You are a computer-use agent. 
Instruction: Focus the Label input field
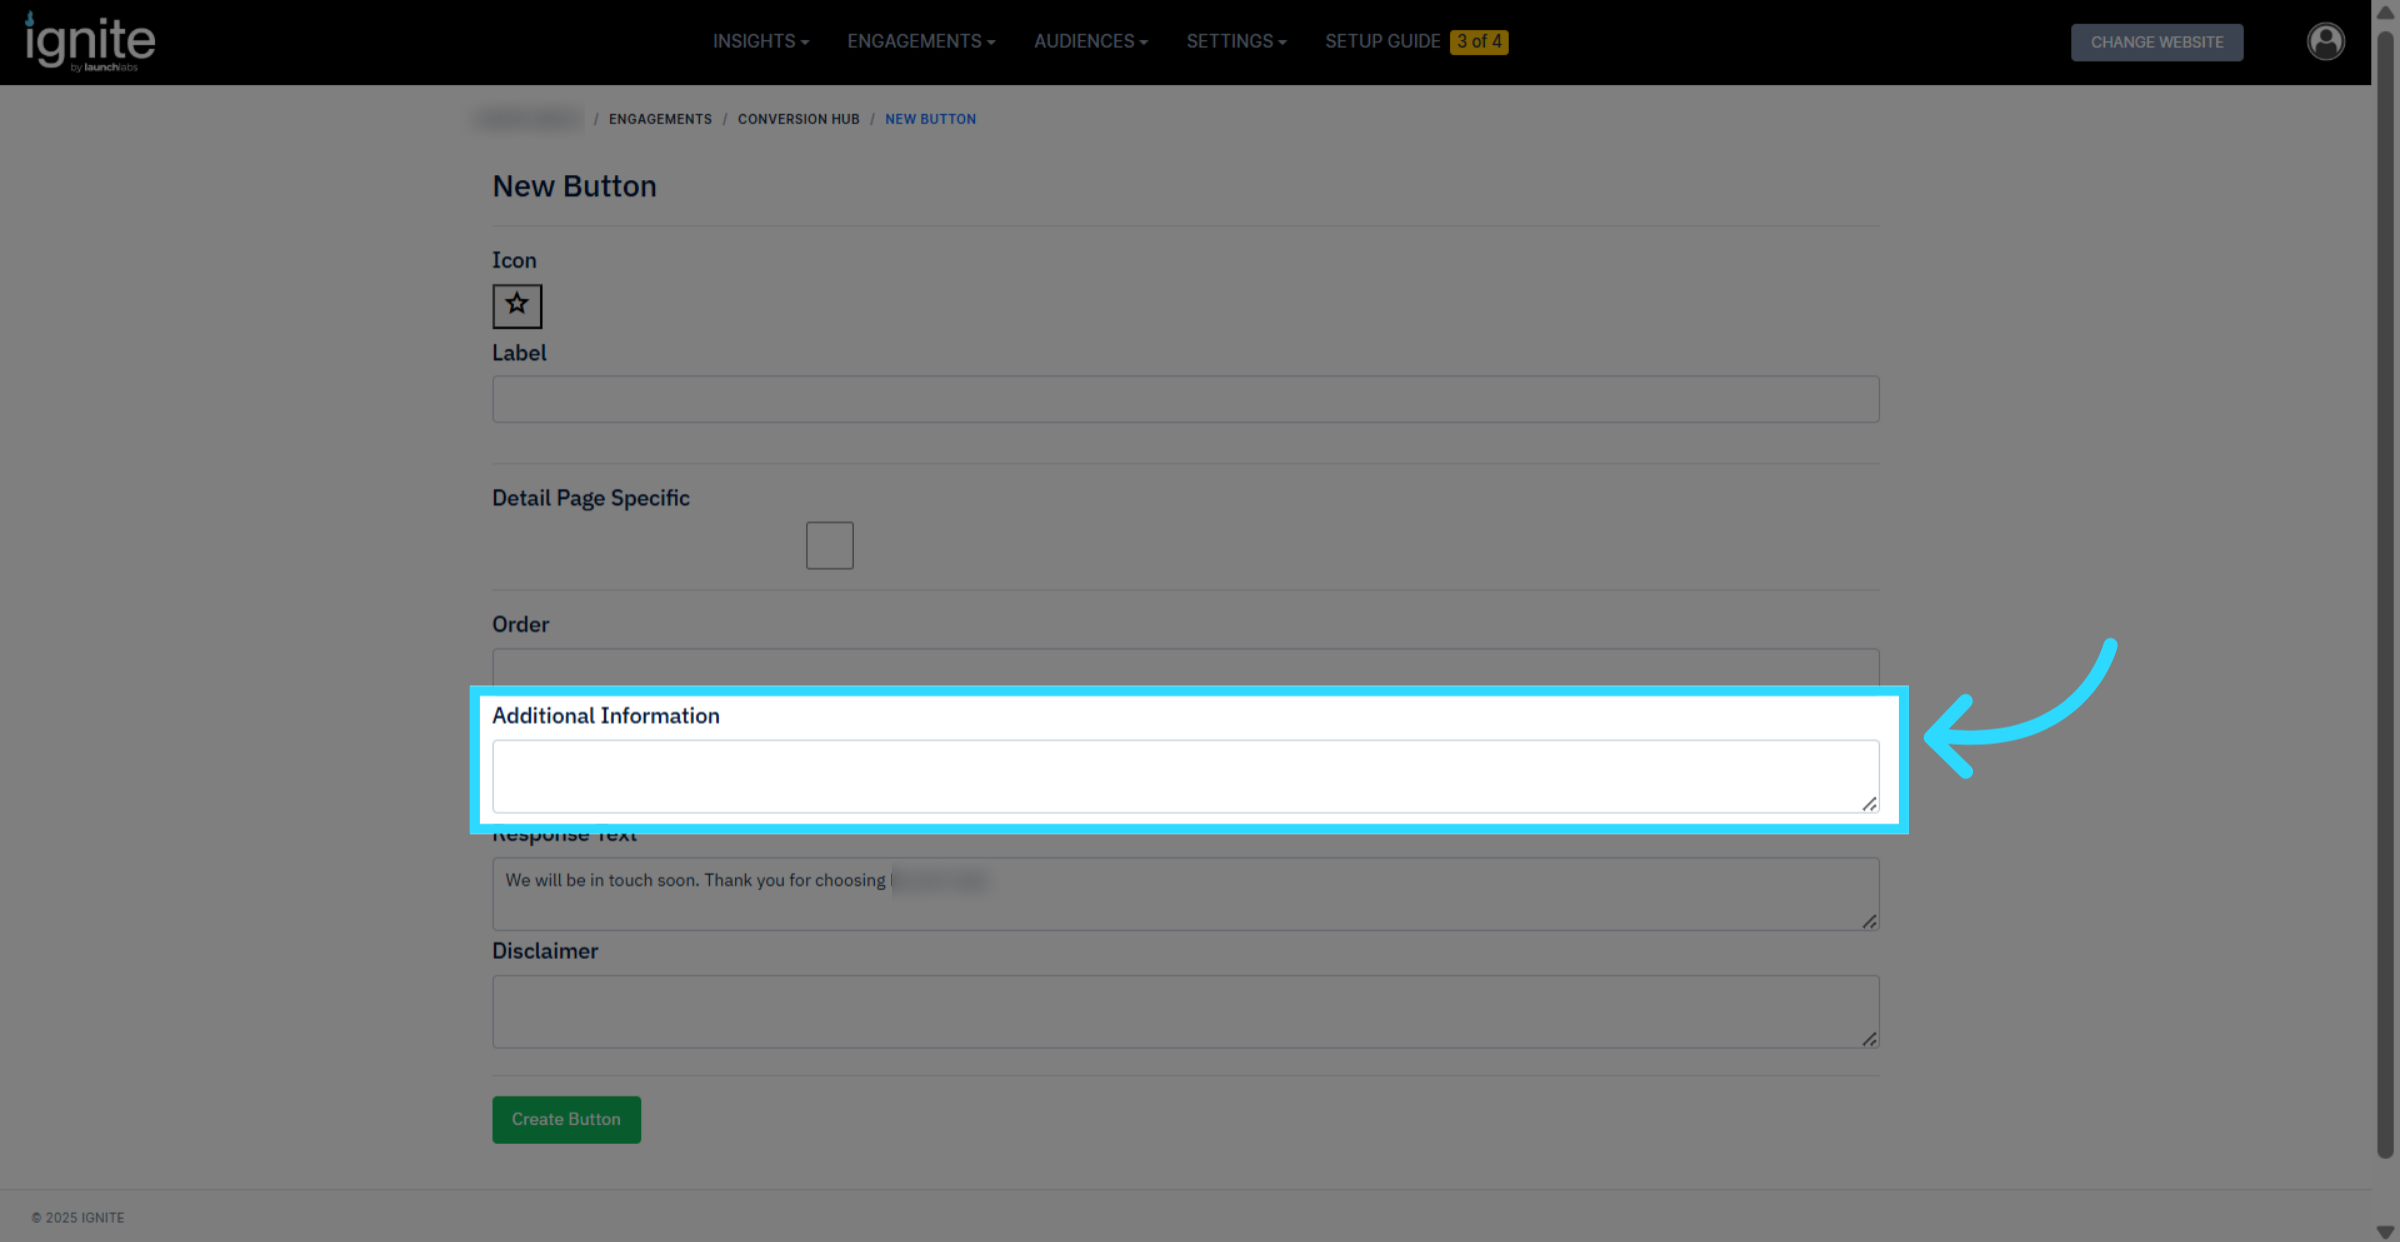coord(1185,399)
